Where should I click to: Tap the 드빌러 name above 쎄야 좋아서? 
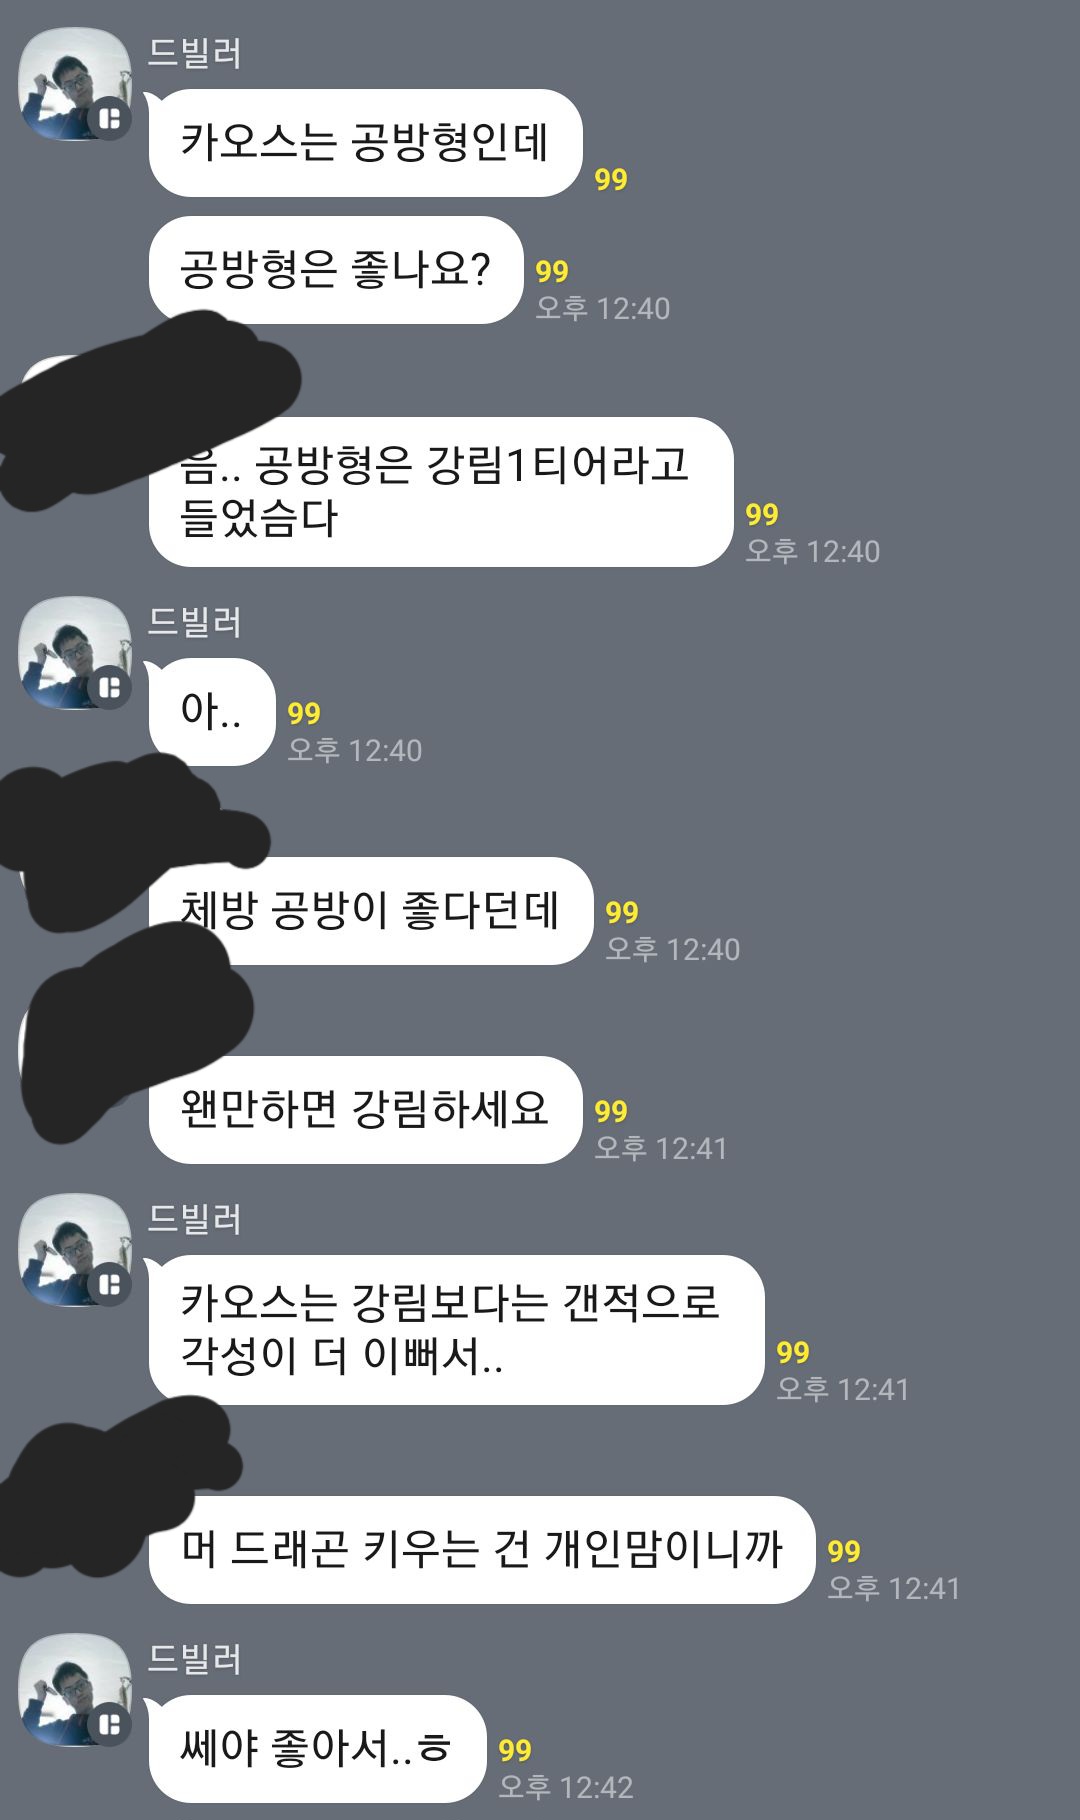pos(195,1659)
